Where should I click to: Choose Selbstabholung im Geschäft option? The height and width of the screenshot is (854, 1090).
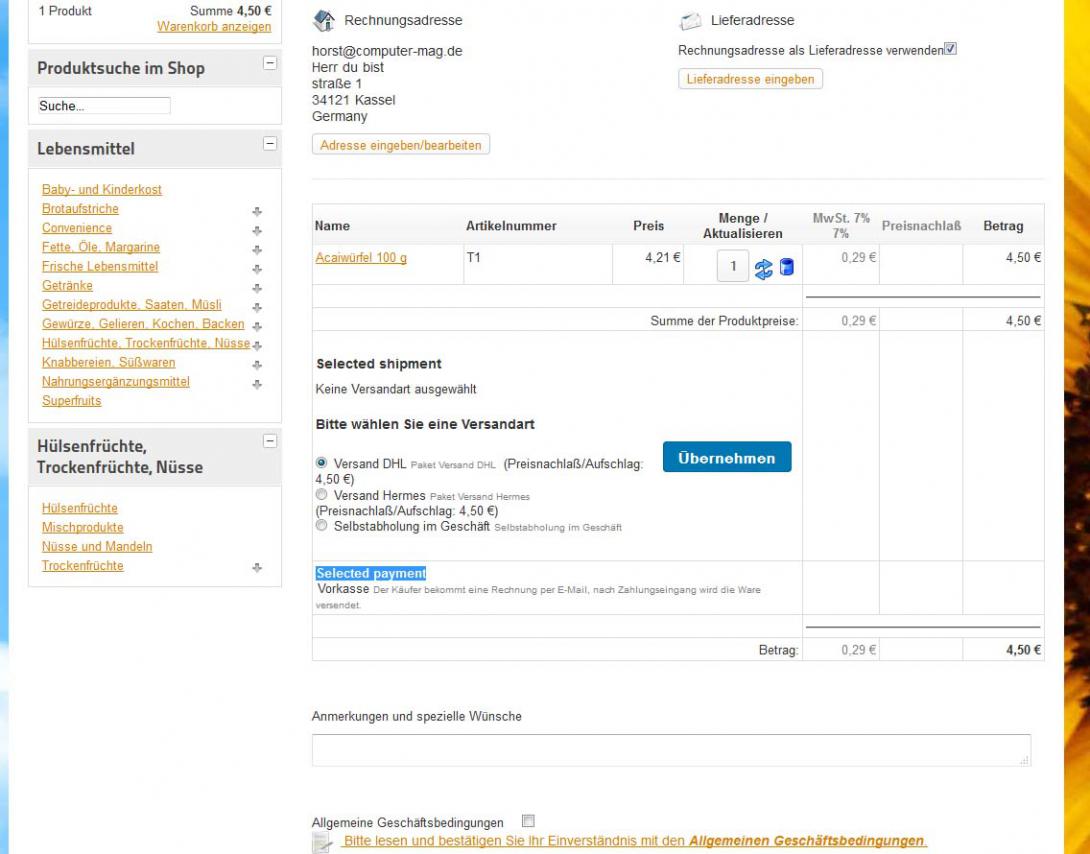(x=321, y=526)
